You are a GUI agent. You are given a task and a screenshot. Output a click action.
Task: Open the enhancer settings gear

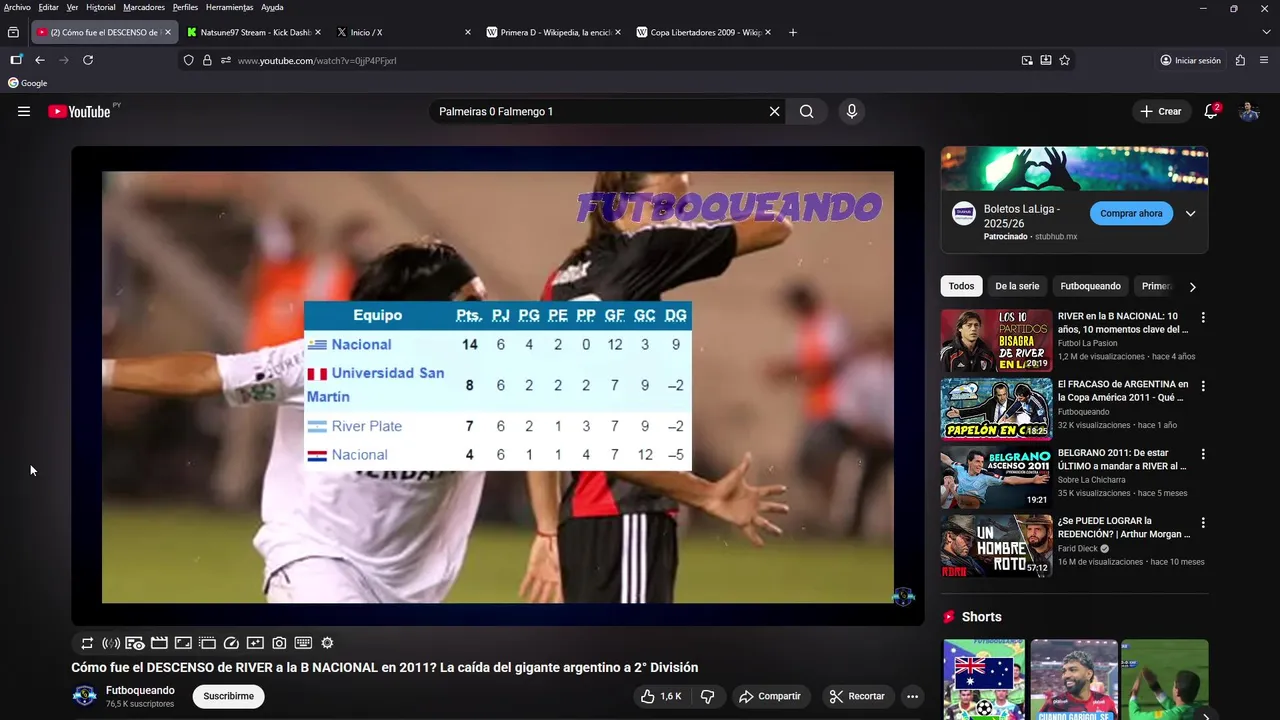click(x=327, y=643)
